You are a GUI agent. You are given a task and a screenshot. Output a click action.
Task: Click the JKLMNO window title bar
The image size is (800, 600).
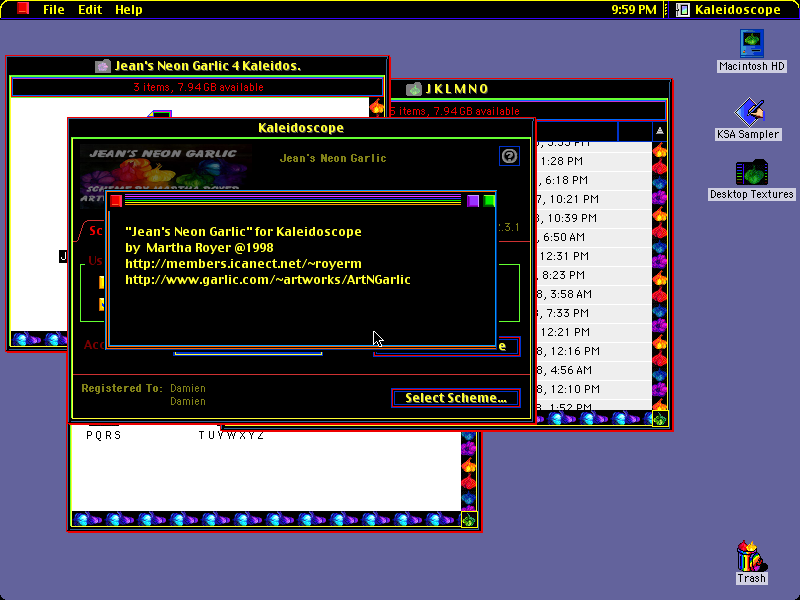pyautogui.click(x=531, y=89)
